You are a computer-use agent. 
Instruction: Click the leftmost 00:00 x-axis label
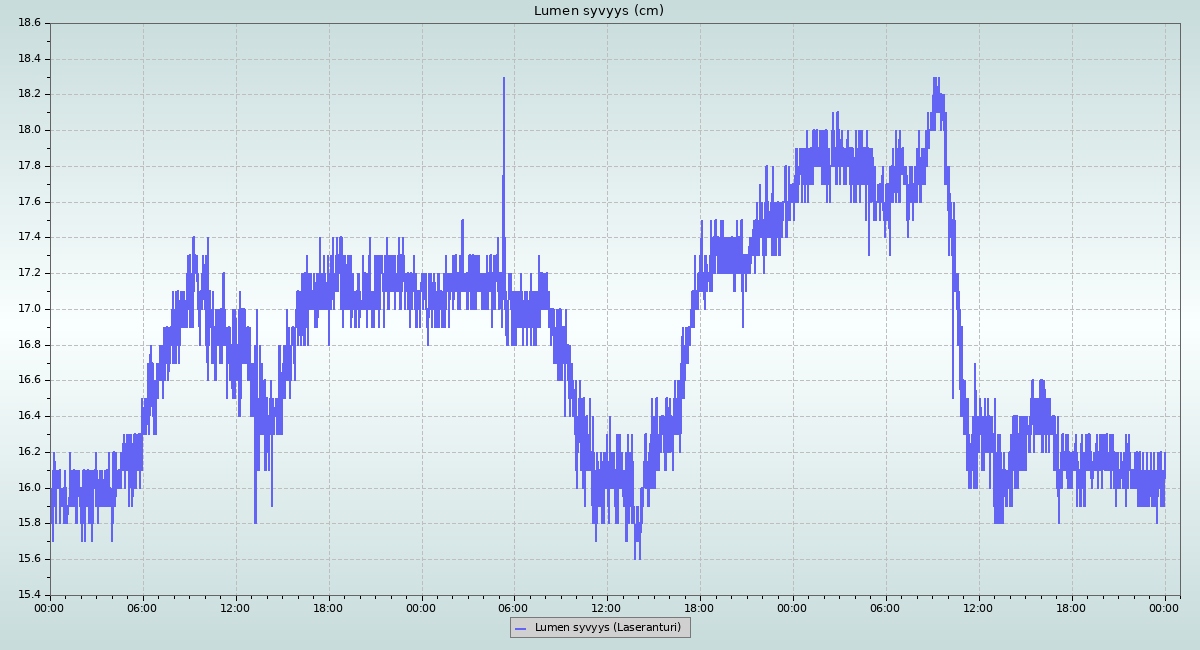point(50,607)
